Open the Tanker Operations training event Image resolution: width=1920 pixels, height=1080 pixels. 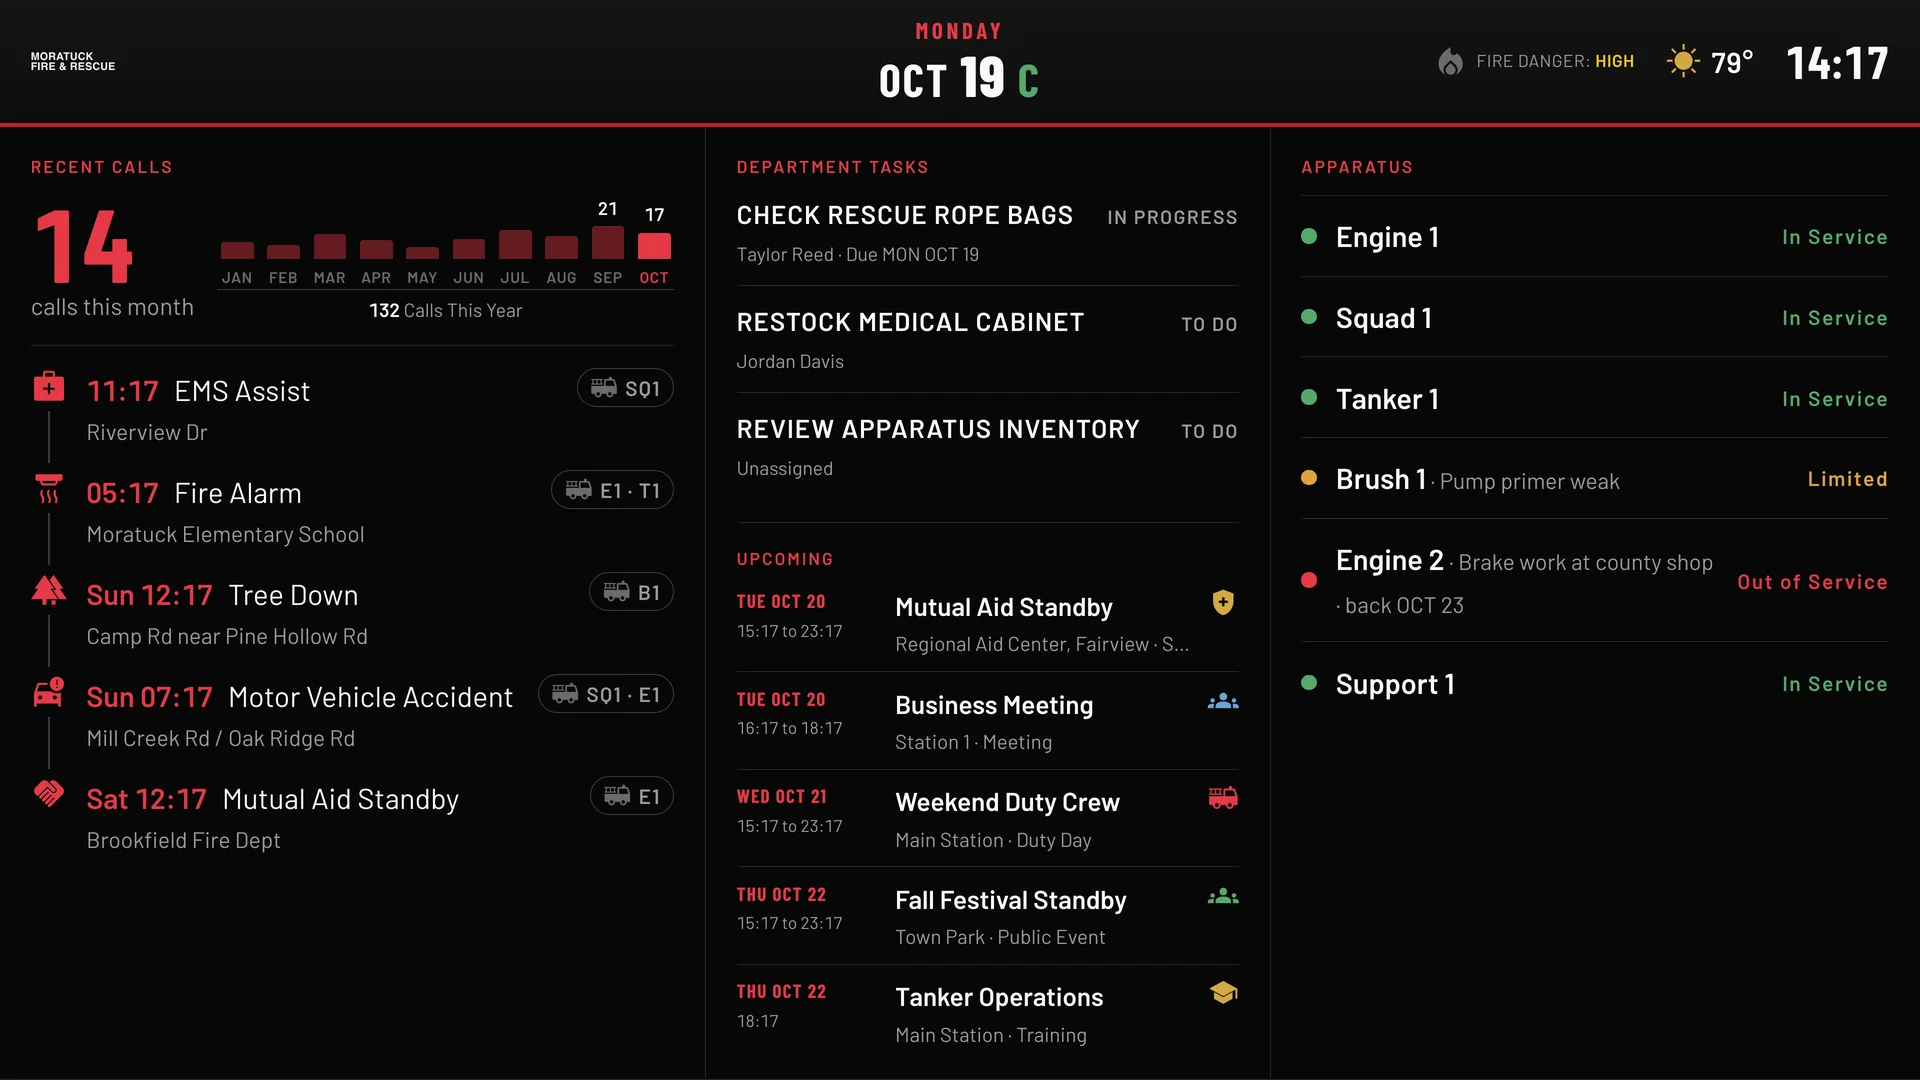987,1014
